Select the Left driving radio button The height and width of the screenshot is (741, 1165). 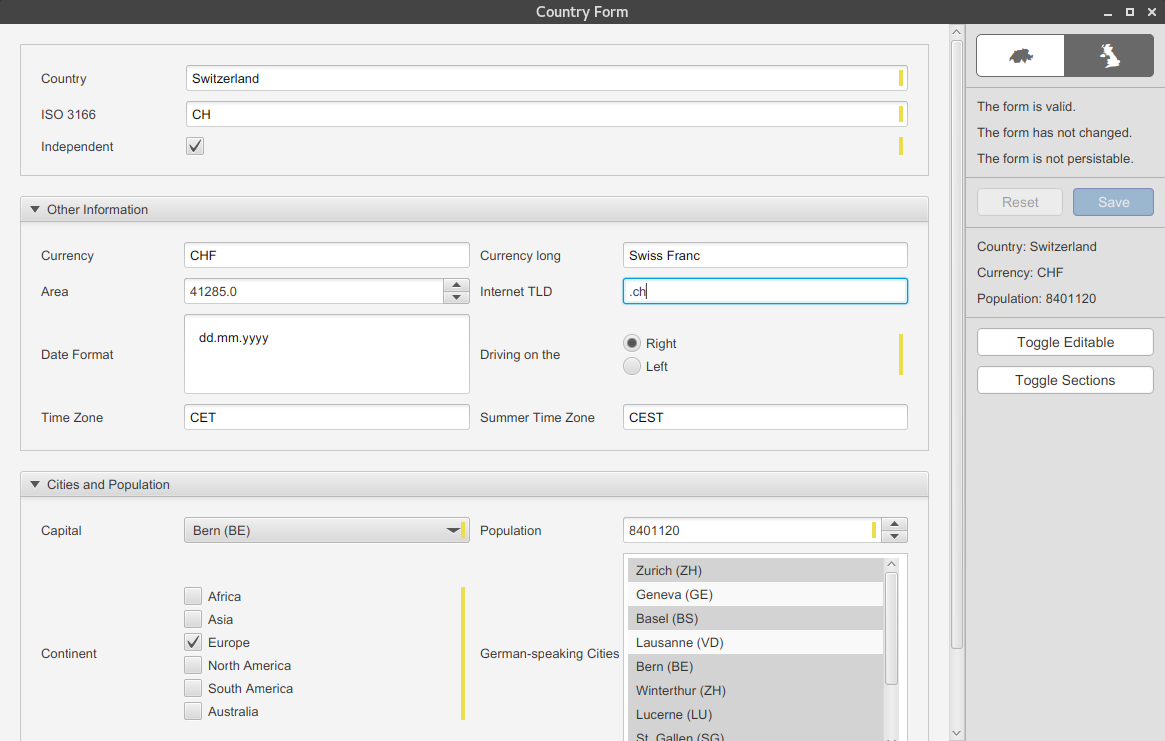click(x=631, y=365)
